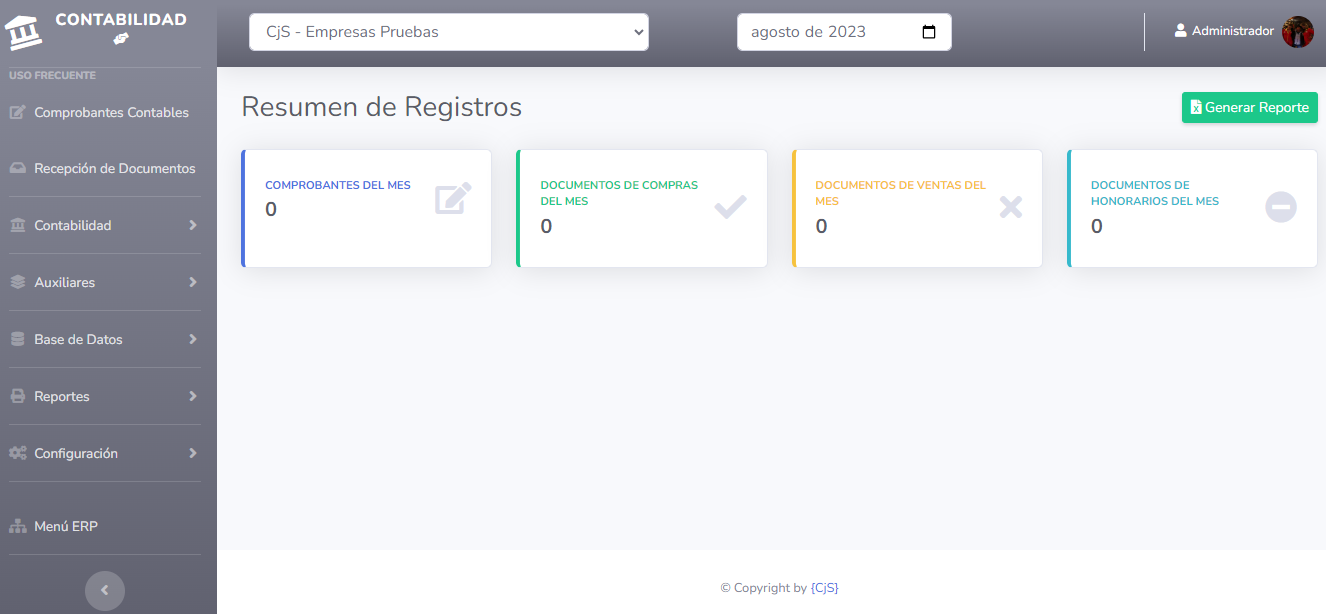Open the CjS - Empresas Pruebas company dropdown
The width and height of the screenshot is (1326, 614).
448,32
